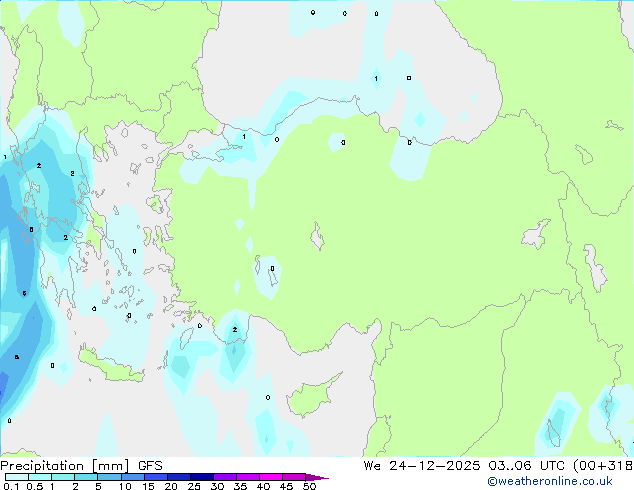The width and height of the screenshot is (634, 490).
Task: Select the 2–5 mm legend color swatch
Action: point(86,477)
